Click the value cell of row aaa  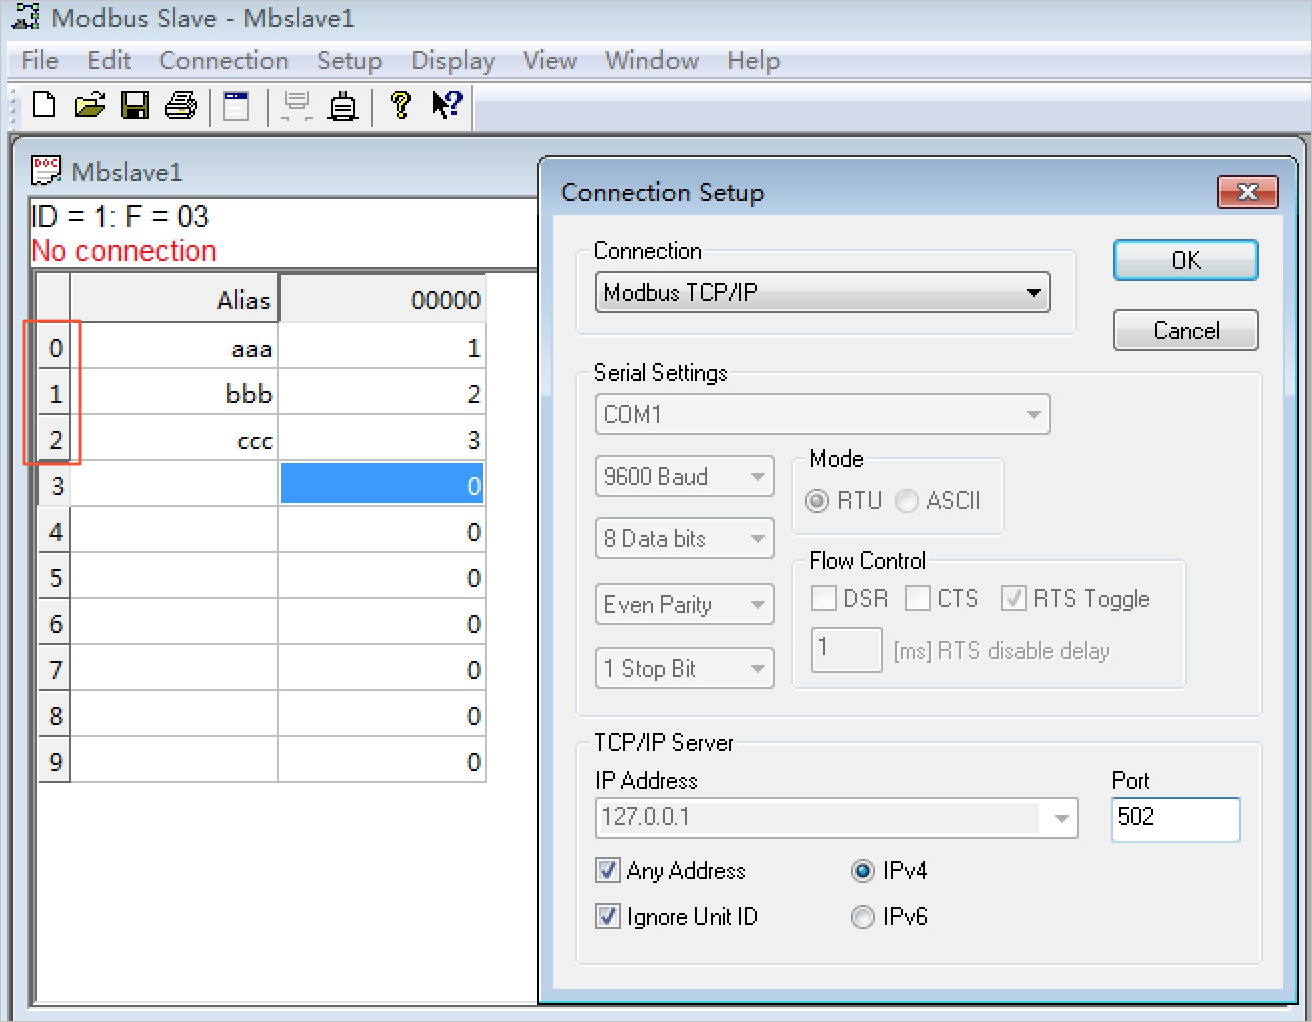[x=382, y=347]
